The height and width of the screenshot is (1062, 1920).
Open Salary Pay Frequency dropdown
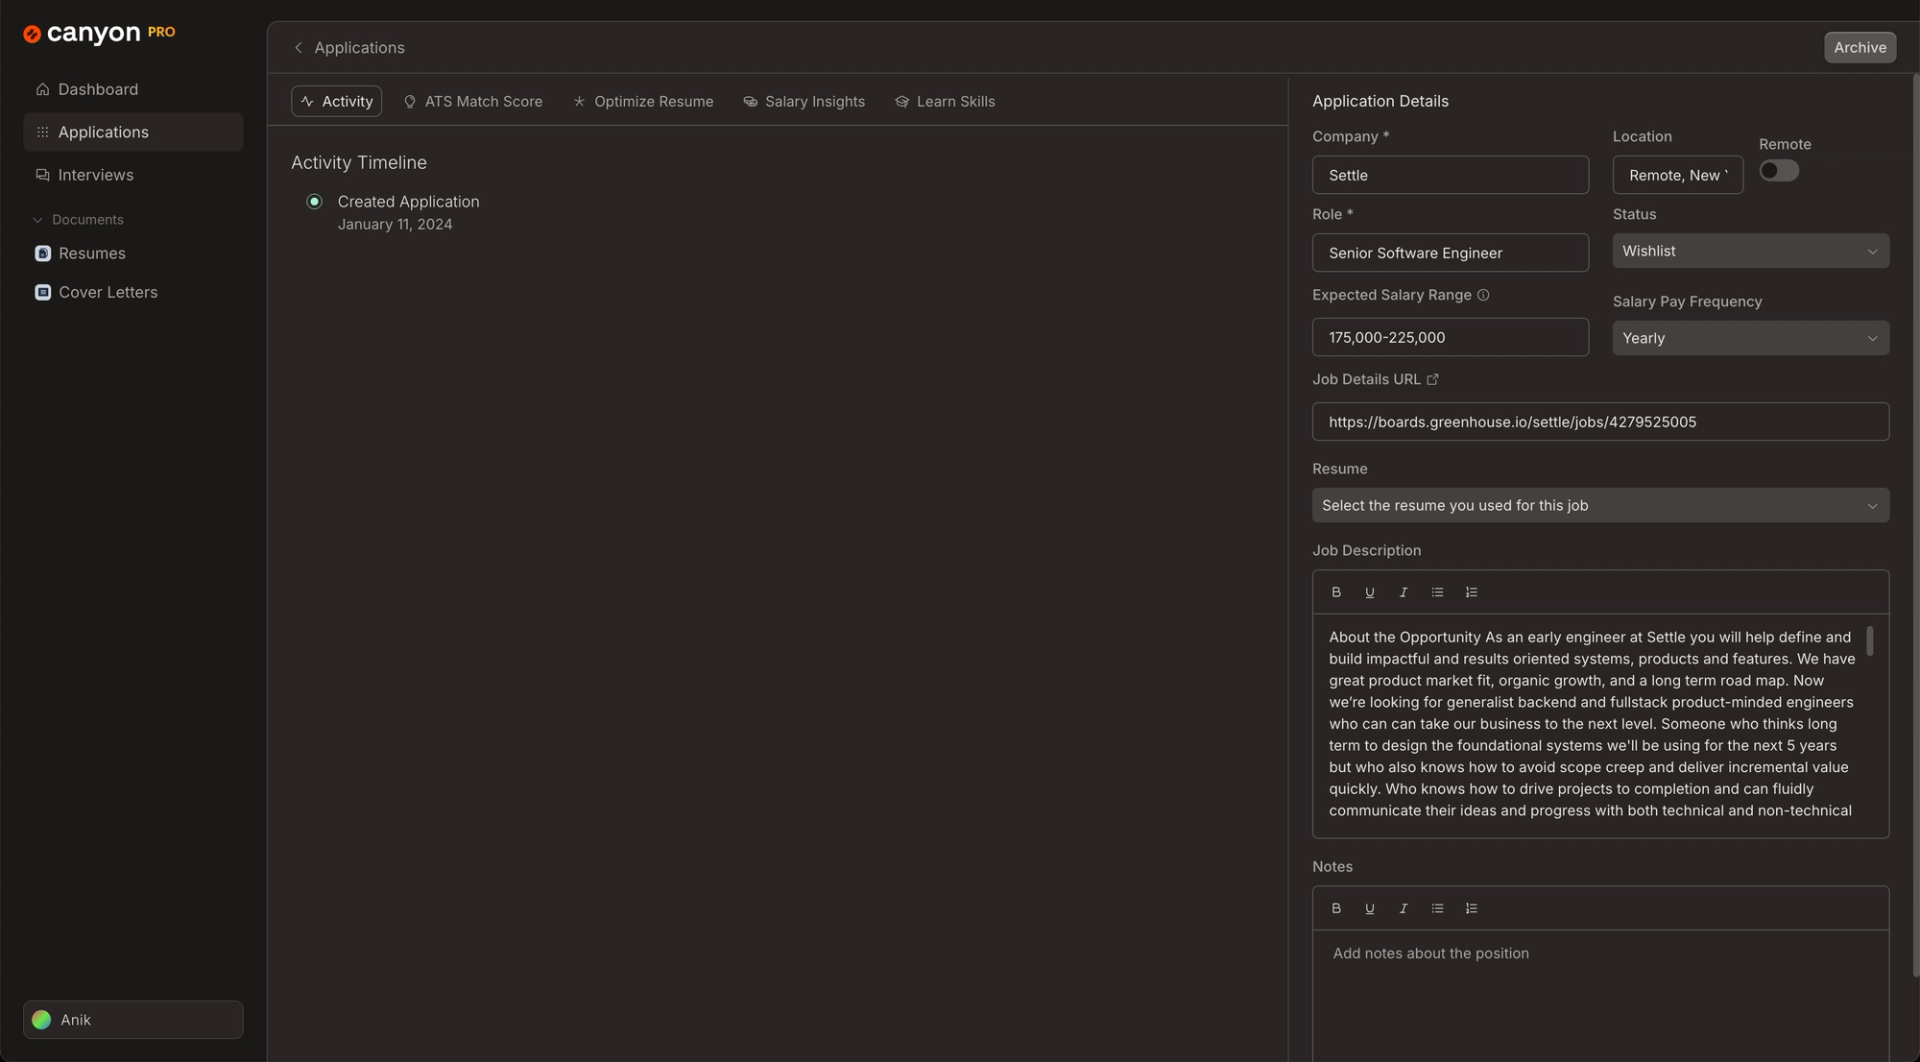point(1750,338)
